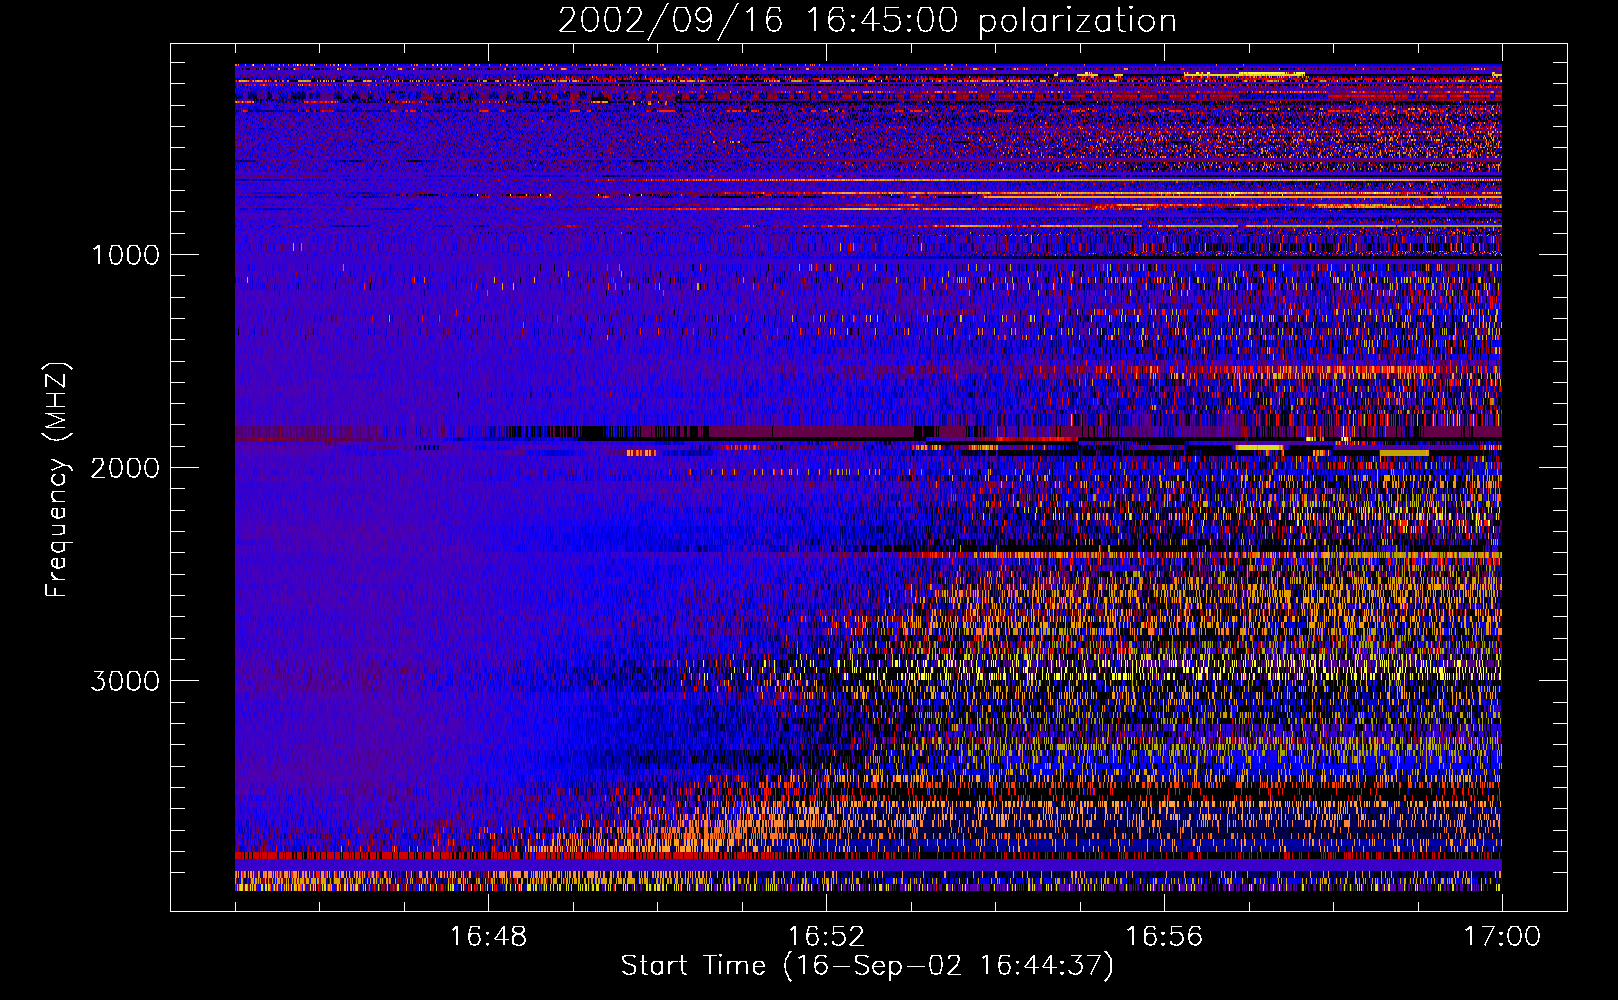Click the plot title "2002/09/16 16:45:00 polarization"
The image size is (1618, 1000).
click(x=867, y=21)
